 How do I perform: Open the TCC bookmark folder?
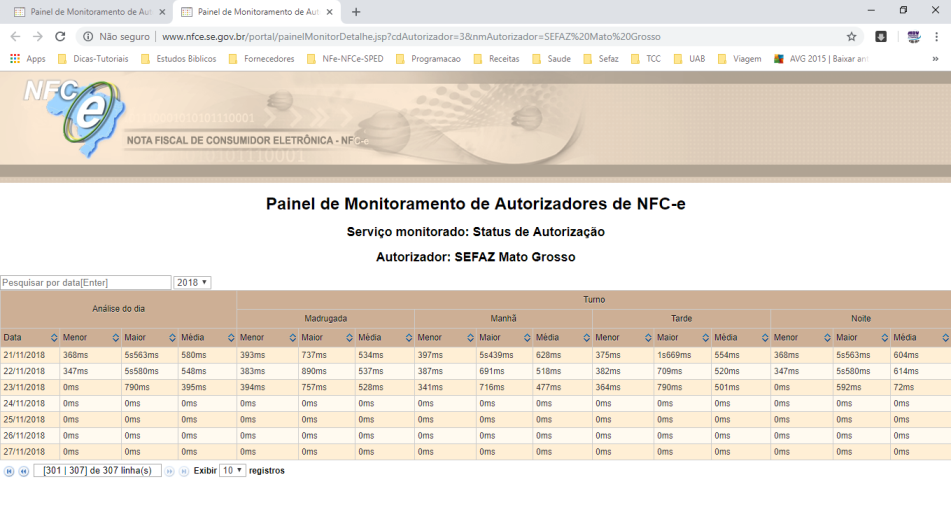(x=646, y=59)
